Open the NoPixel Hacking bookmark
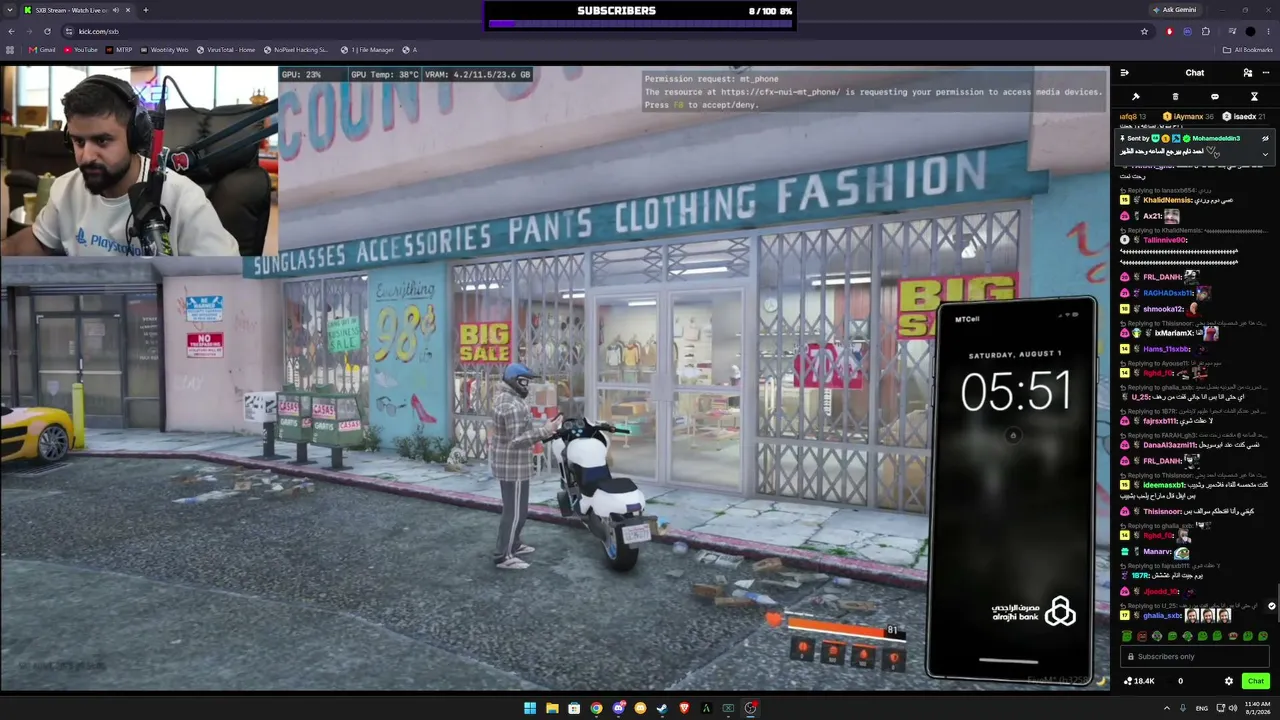The image size is (1280, 720). (296, 50)
